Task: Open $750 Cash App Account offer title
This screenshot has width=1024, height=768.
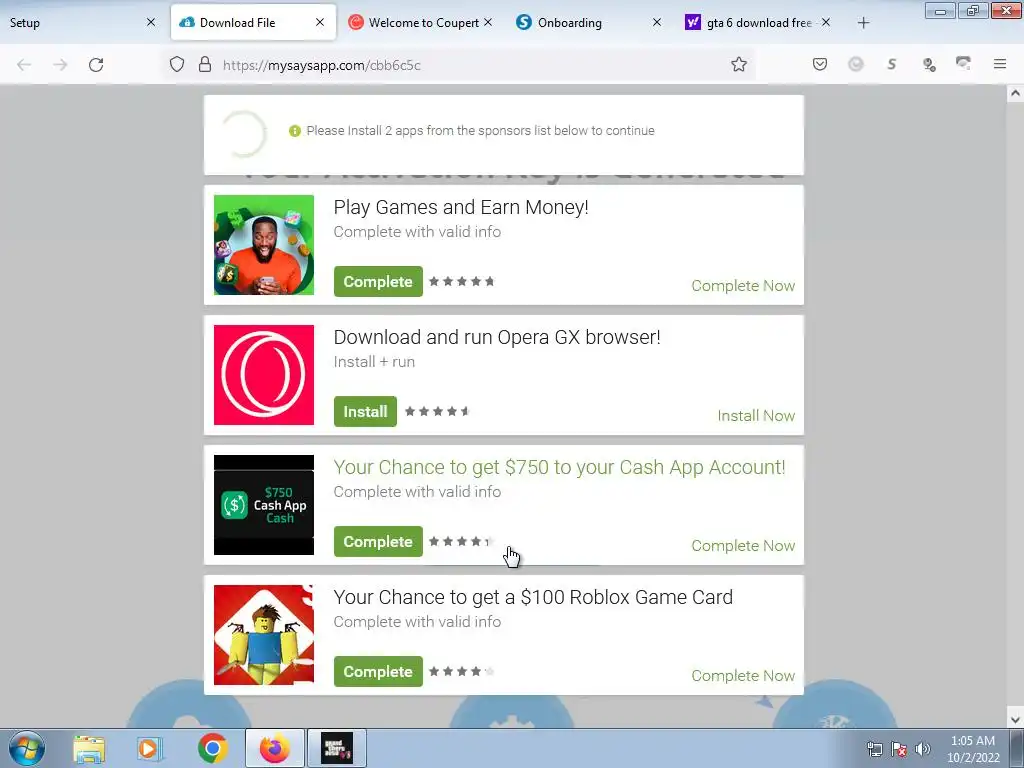Action: pyautogui.click(x=560, y=468)
